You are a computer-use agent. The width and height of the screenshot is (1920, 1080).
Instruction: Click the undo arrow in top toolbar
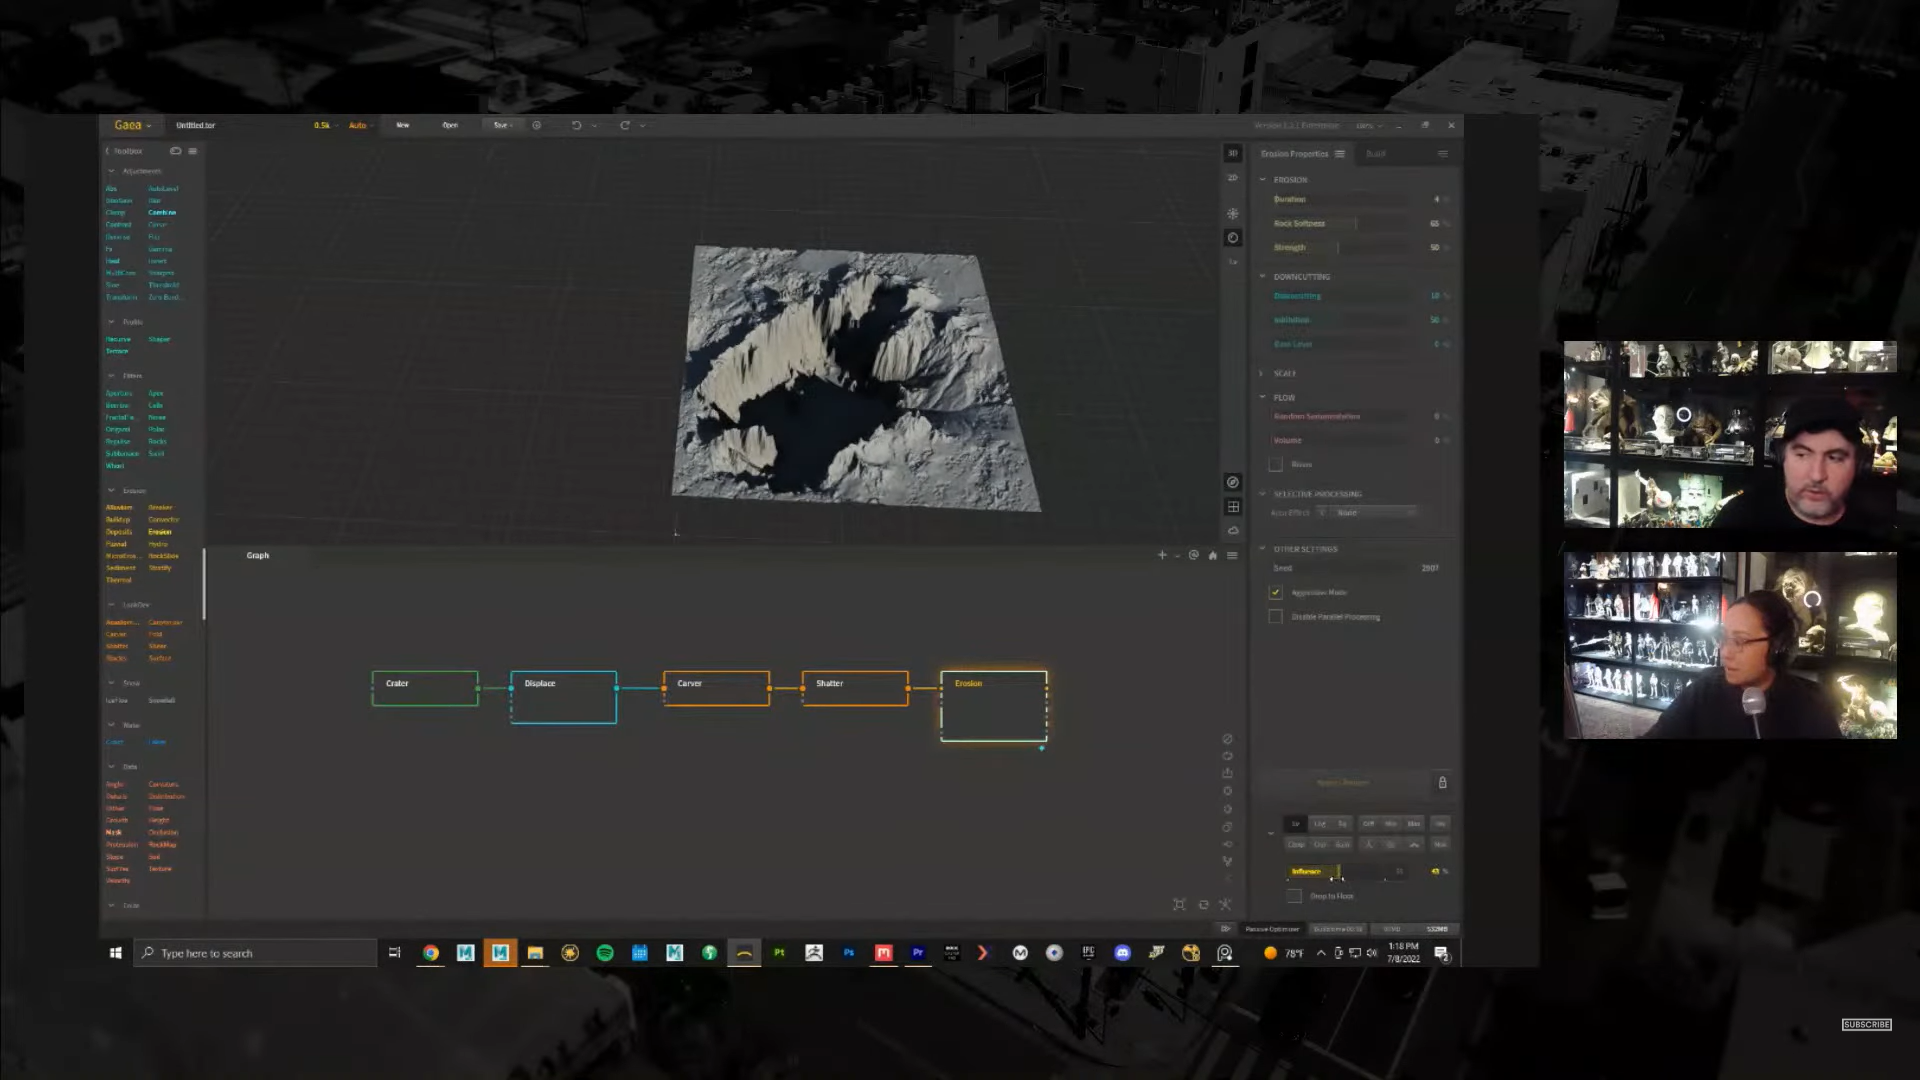pyautogui.click(x=576, y=125)
